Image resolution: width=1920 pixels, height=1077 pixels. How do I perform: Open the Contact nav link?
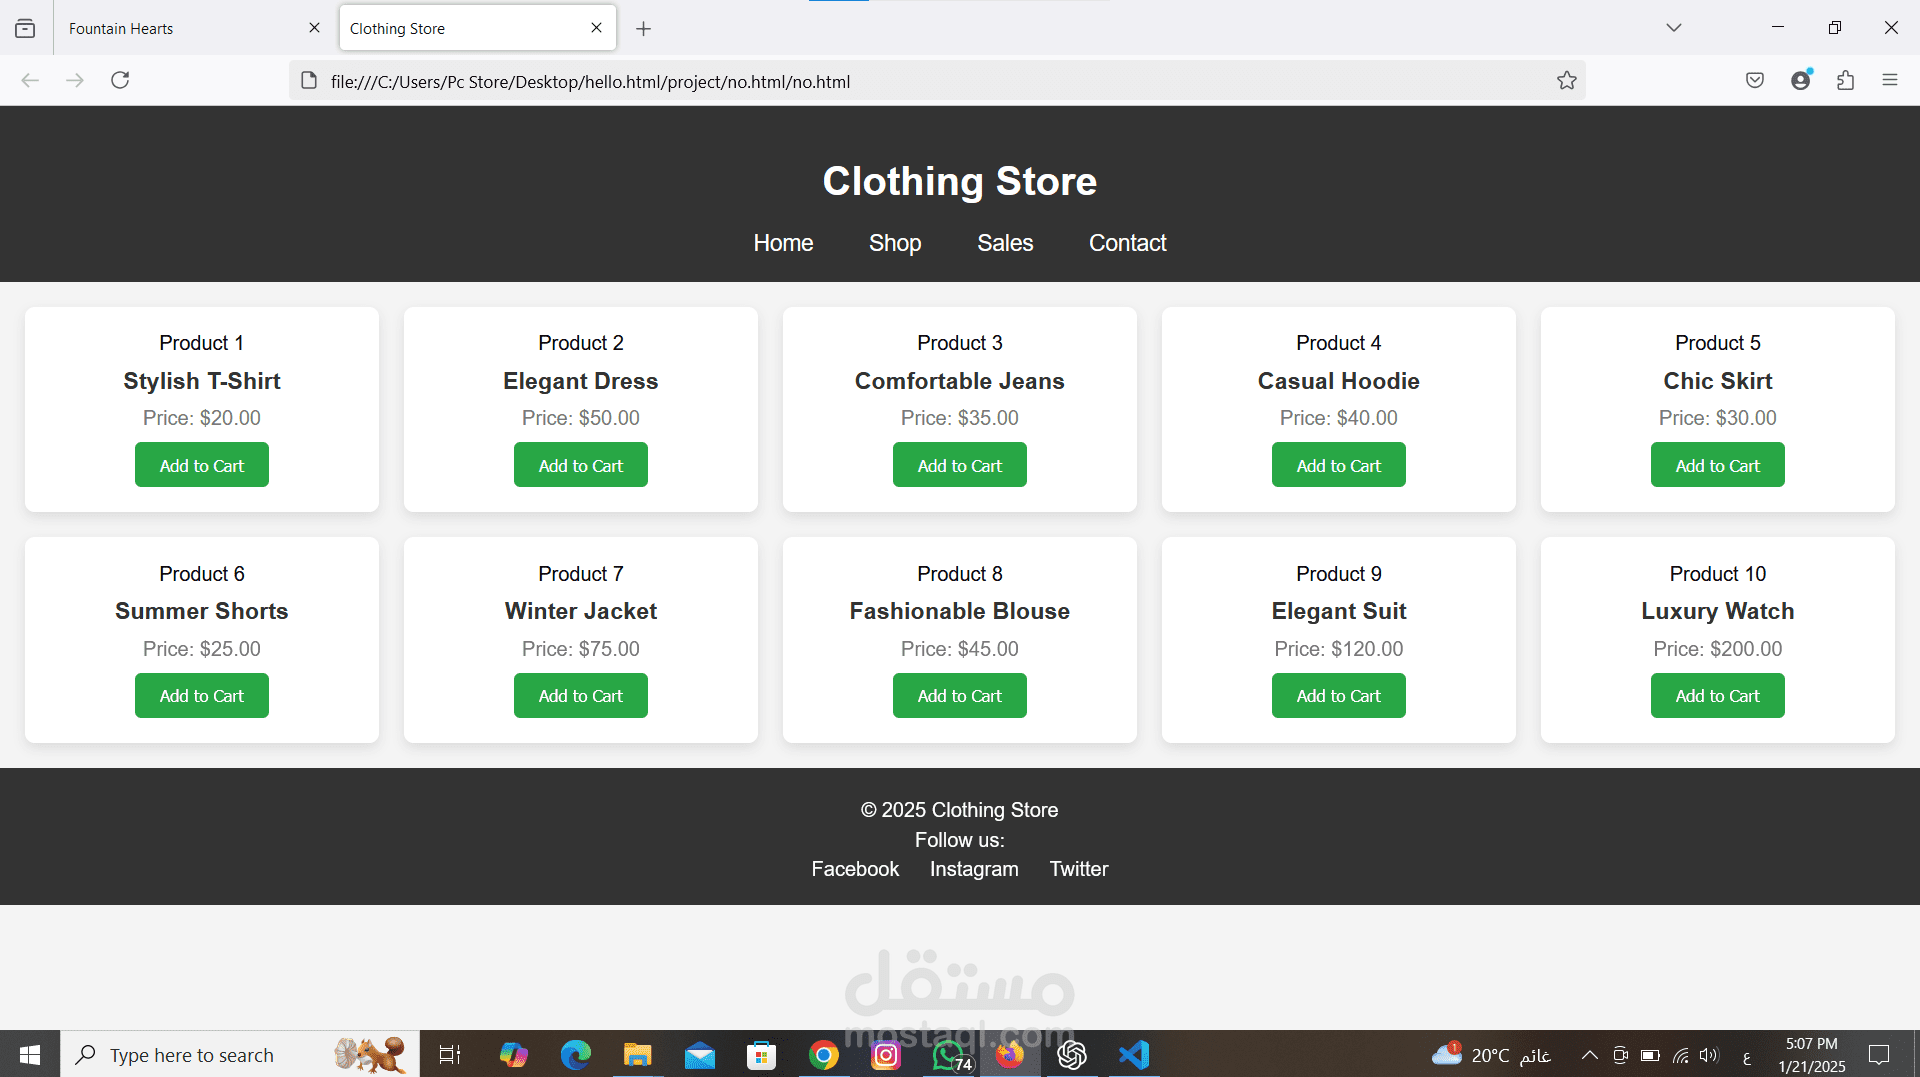click(x=1127, y=243)
